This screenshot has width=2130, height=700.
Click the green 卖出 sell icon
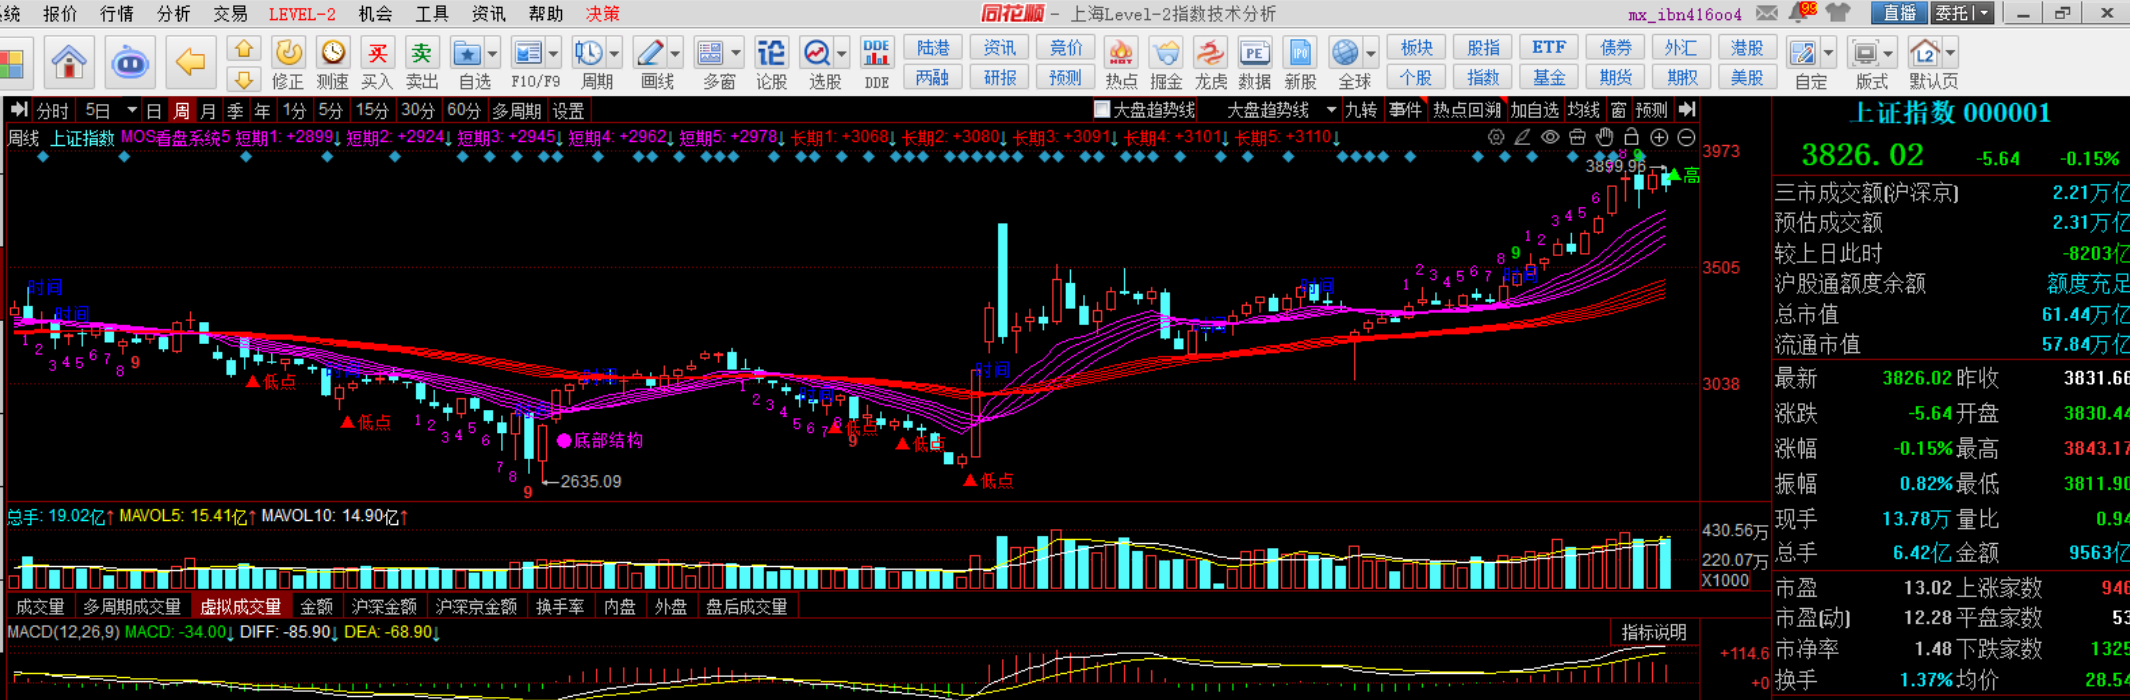pyautogui.click(x=422, y=52)
